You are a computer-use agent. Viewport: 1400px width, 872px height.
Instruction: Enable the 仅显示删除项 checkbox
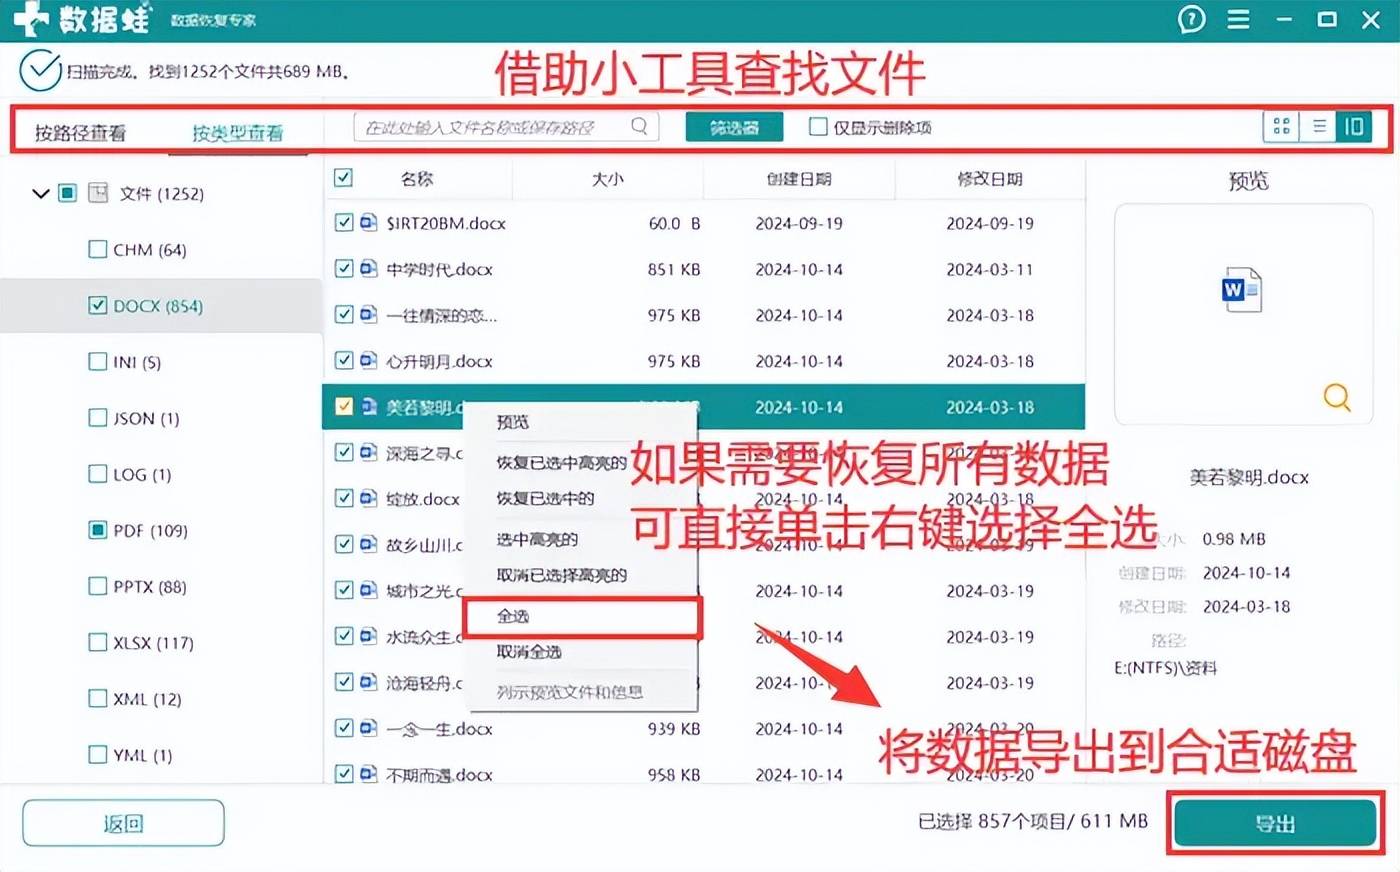[x=818, y=127]
